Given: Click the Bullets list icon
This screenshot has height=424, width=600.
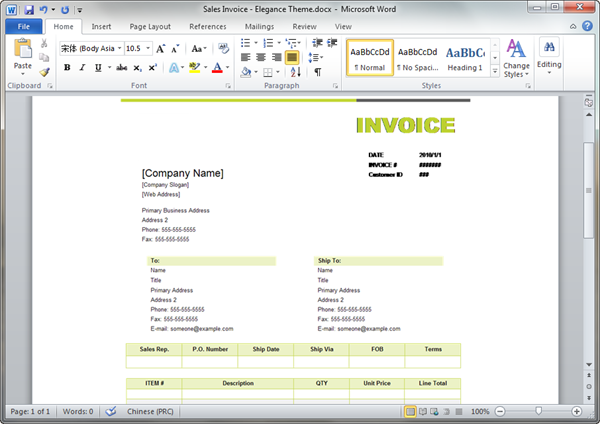Looking at the screenshot, I should point(246,44).
